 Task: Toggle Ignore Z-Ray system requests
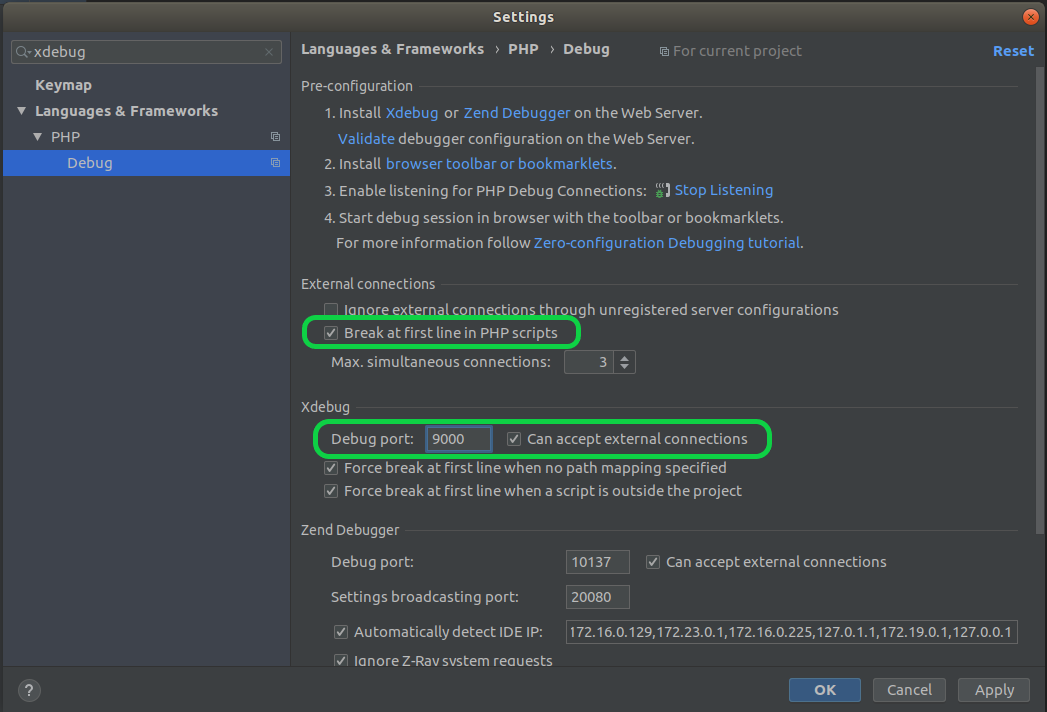click(x=341, y=661)
